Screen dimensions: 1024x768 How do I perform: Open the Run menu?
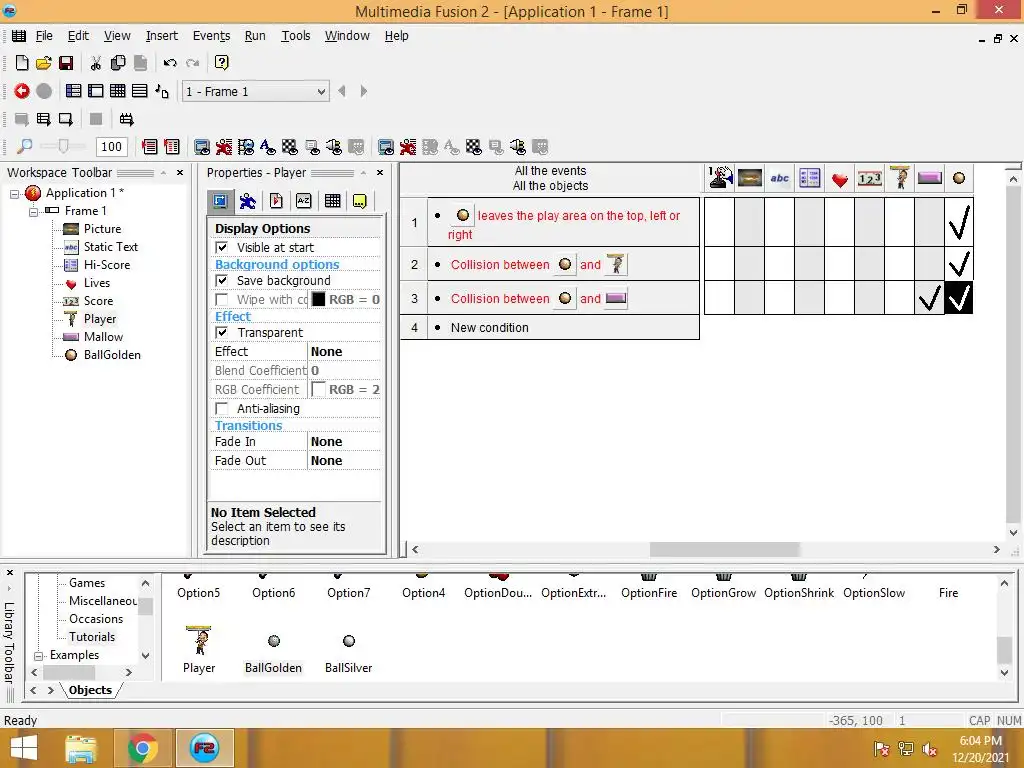click(x=255, y=36)
